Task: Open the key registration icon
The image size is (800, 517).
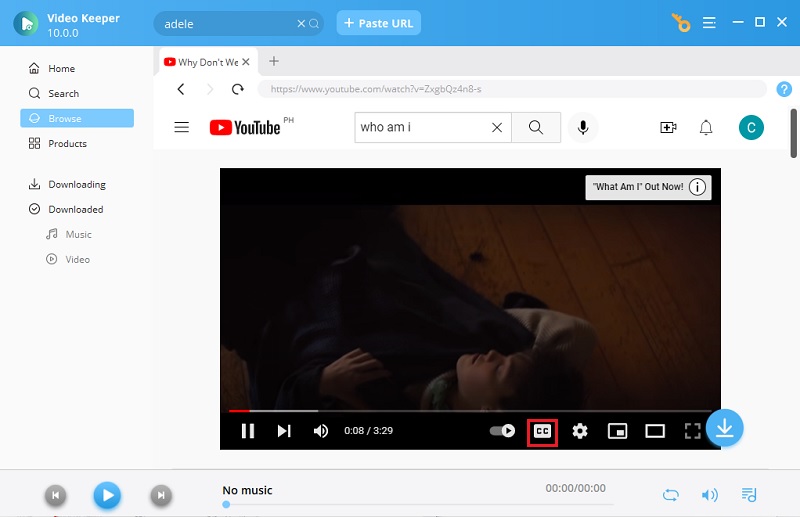Action: pos(681,23)
